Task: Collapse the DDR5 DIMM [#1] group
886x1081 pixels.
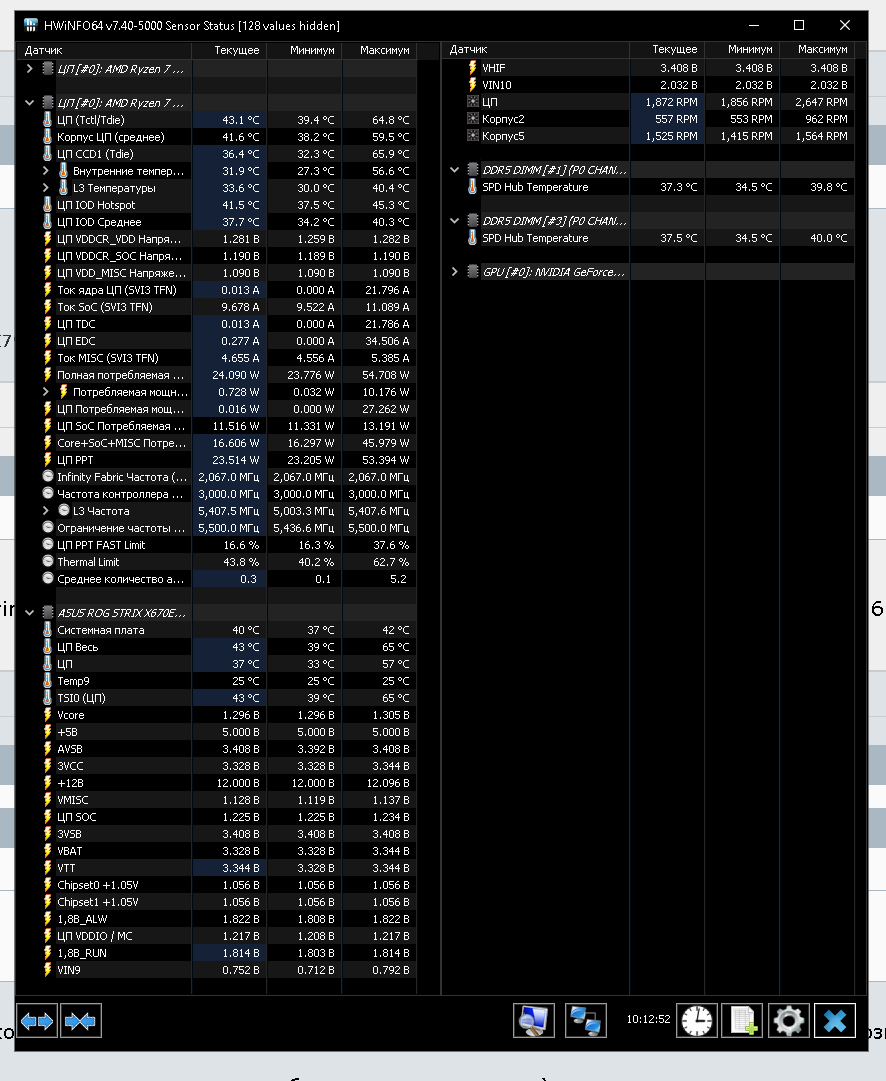Action: (x=454, y=170)
